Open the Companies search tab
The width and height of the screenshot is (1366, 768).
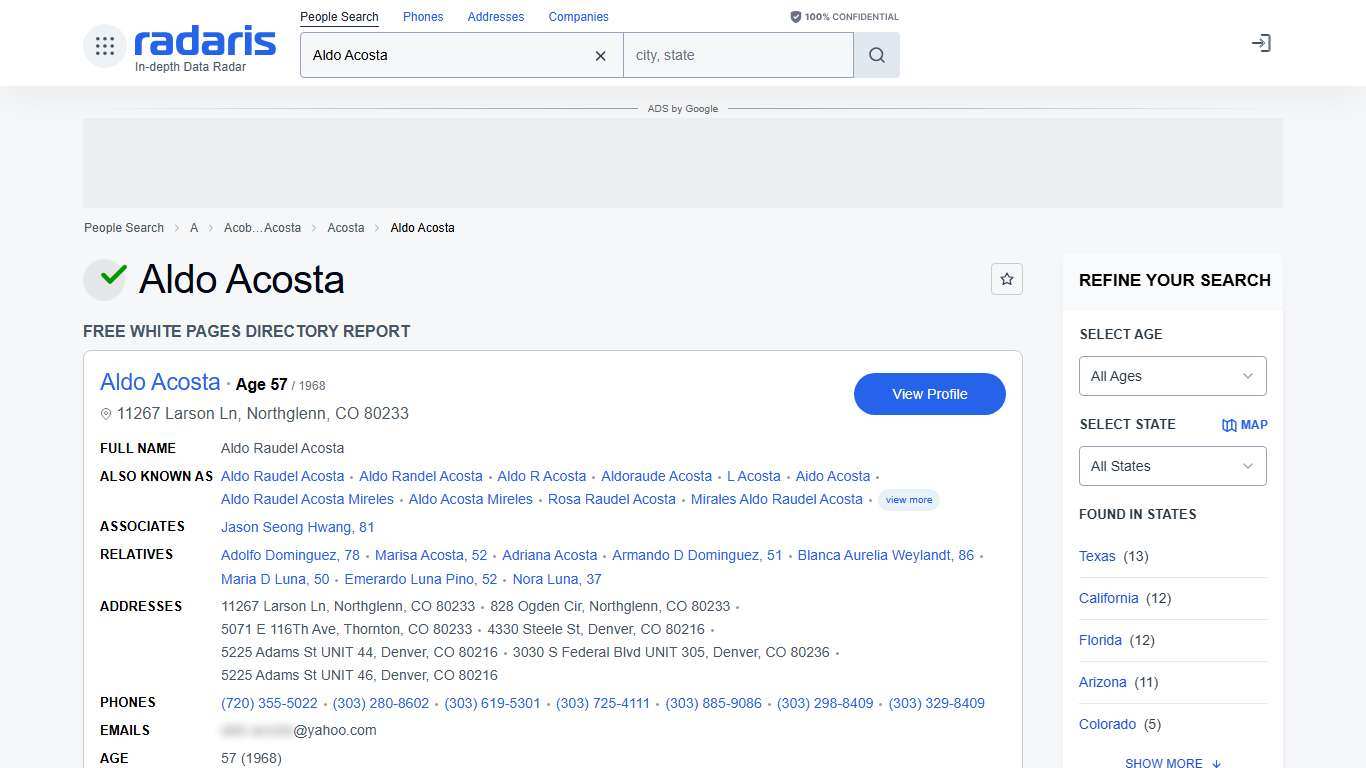[x=578, y=17]
